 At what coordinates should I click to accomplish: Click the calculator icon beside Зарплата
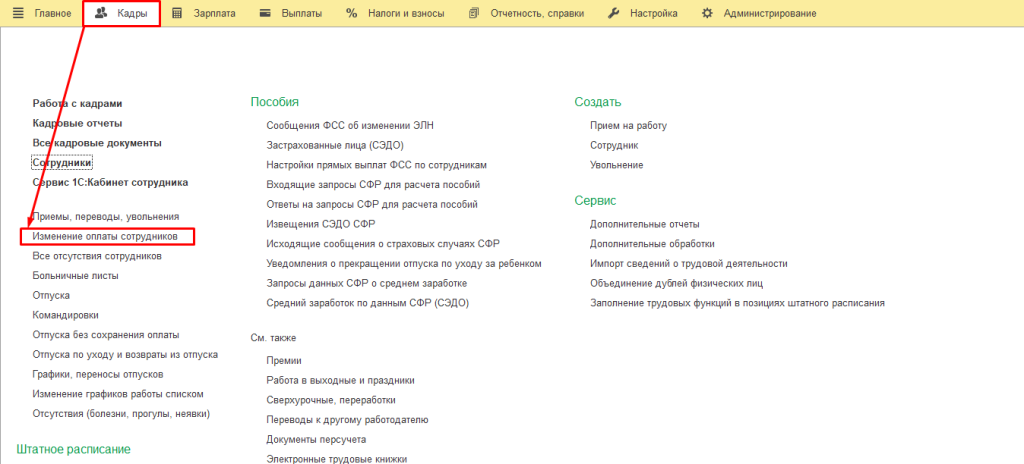[x=177, y=13]
